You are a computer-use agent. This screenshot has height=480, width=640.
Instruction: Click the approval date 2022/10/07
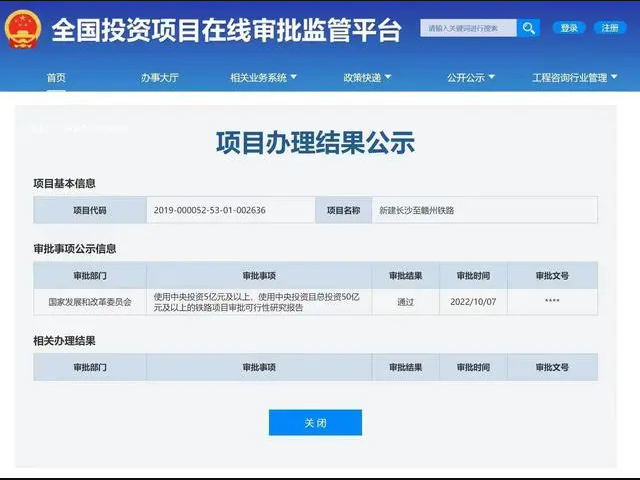click(x=473, y=301)
